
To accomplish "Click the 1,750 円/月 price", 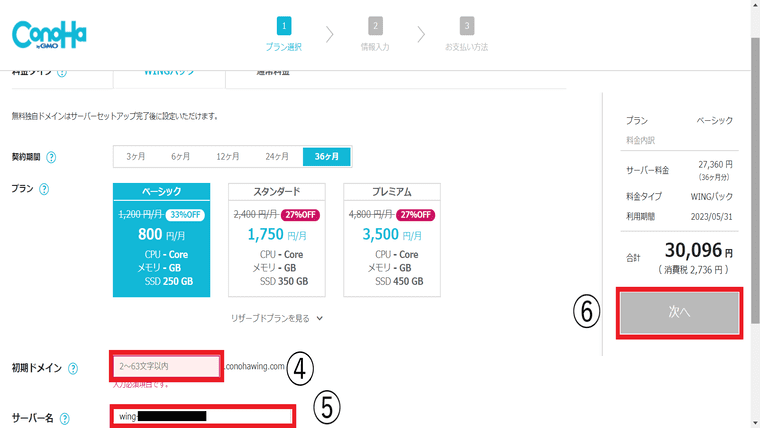I will (x=277, y=235).
